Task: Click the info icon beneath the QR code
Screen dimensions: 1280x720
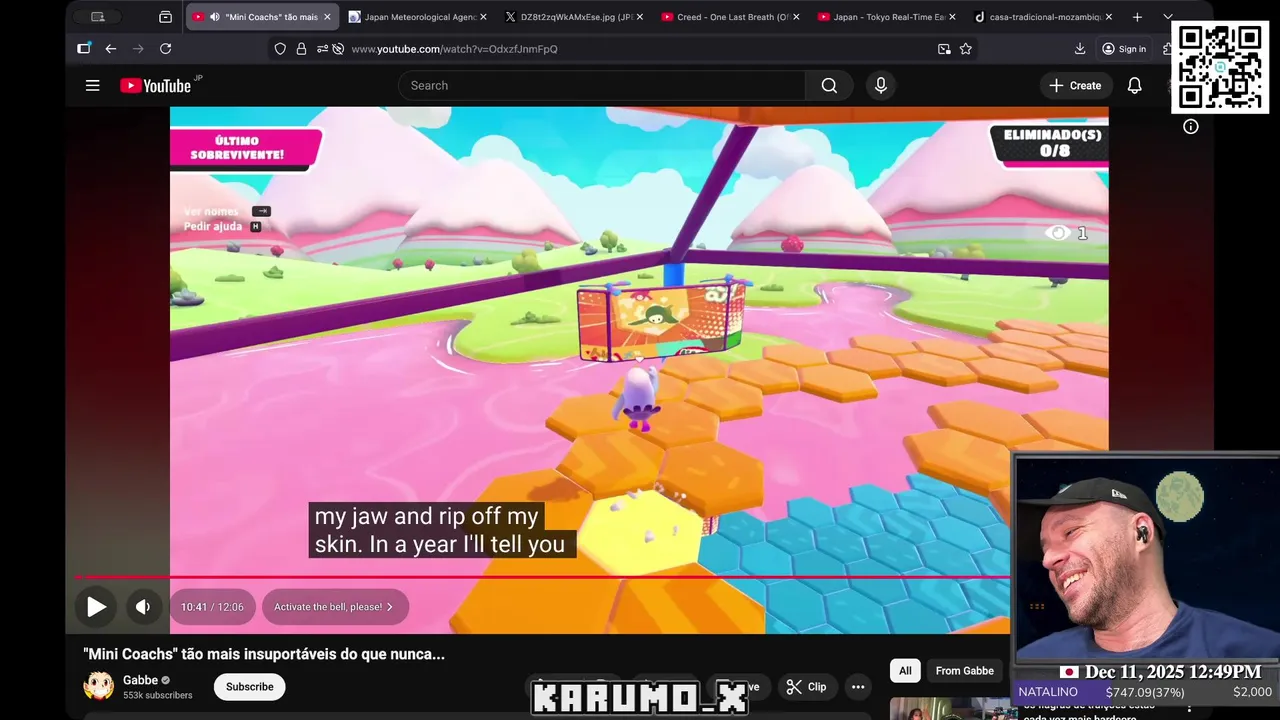Action: 1190,127
